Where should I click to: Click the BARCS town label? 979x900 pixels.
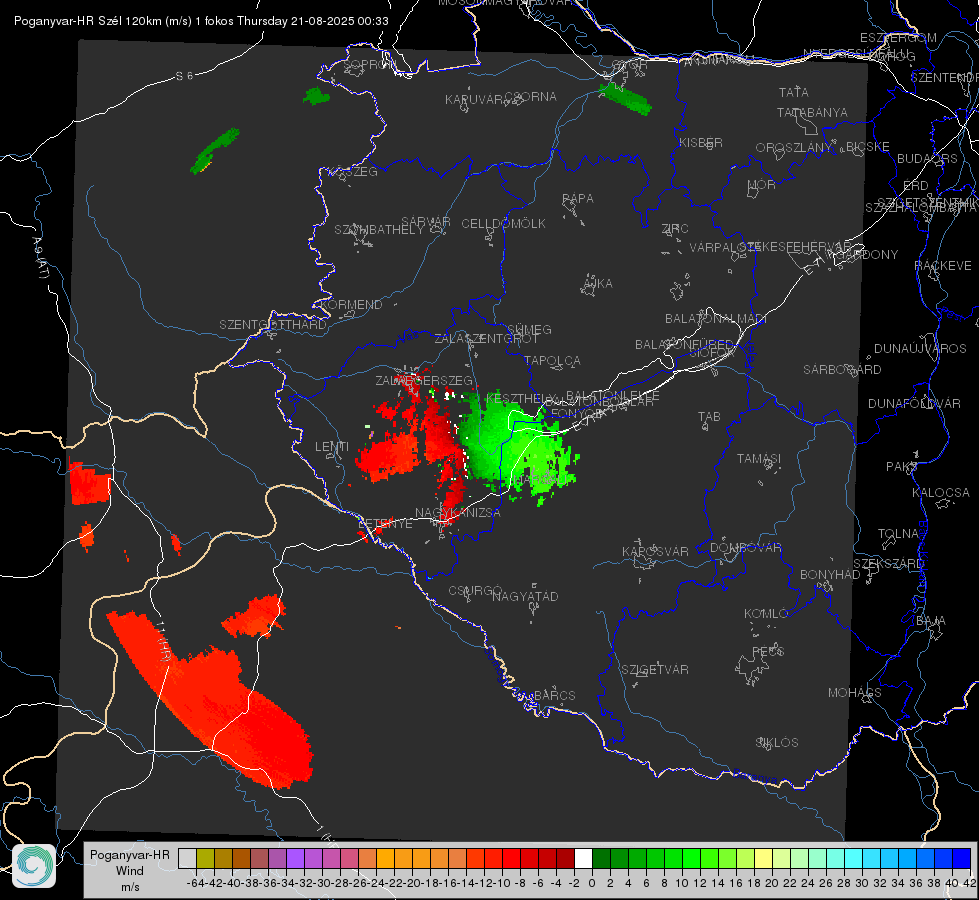[554, 695]
